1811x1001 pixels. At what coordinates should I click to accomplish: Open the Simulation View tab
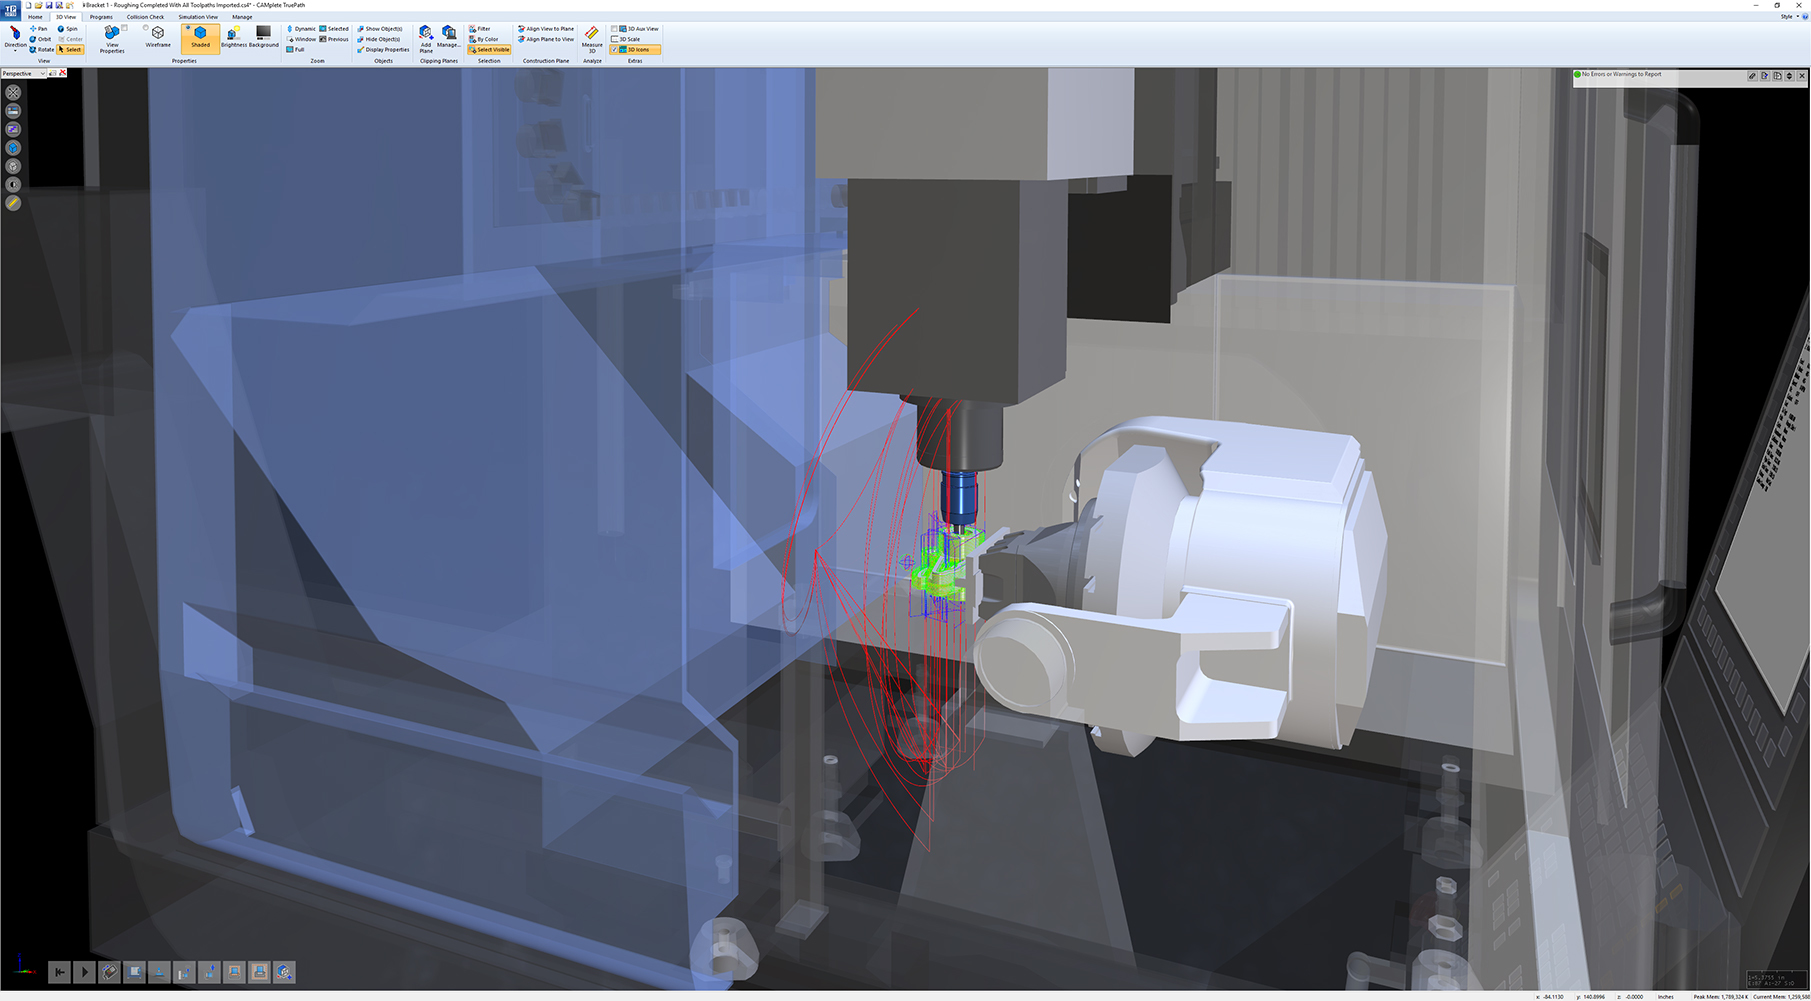coord(198,17)
